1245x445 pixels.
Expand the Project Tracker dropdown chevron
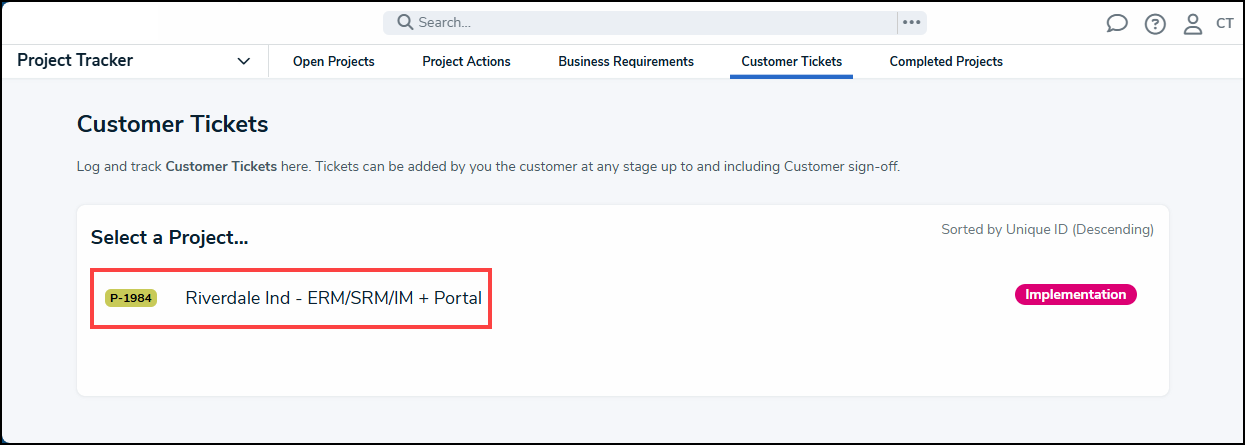click(x=244, y=62)
